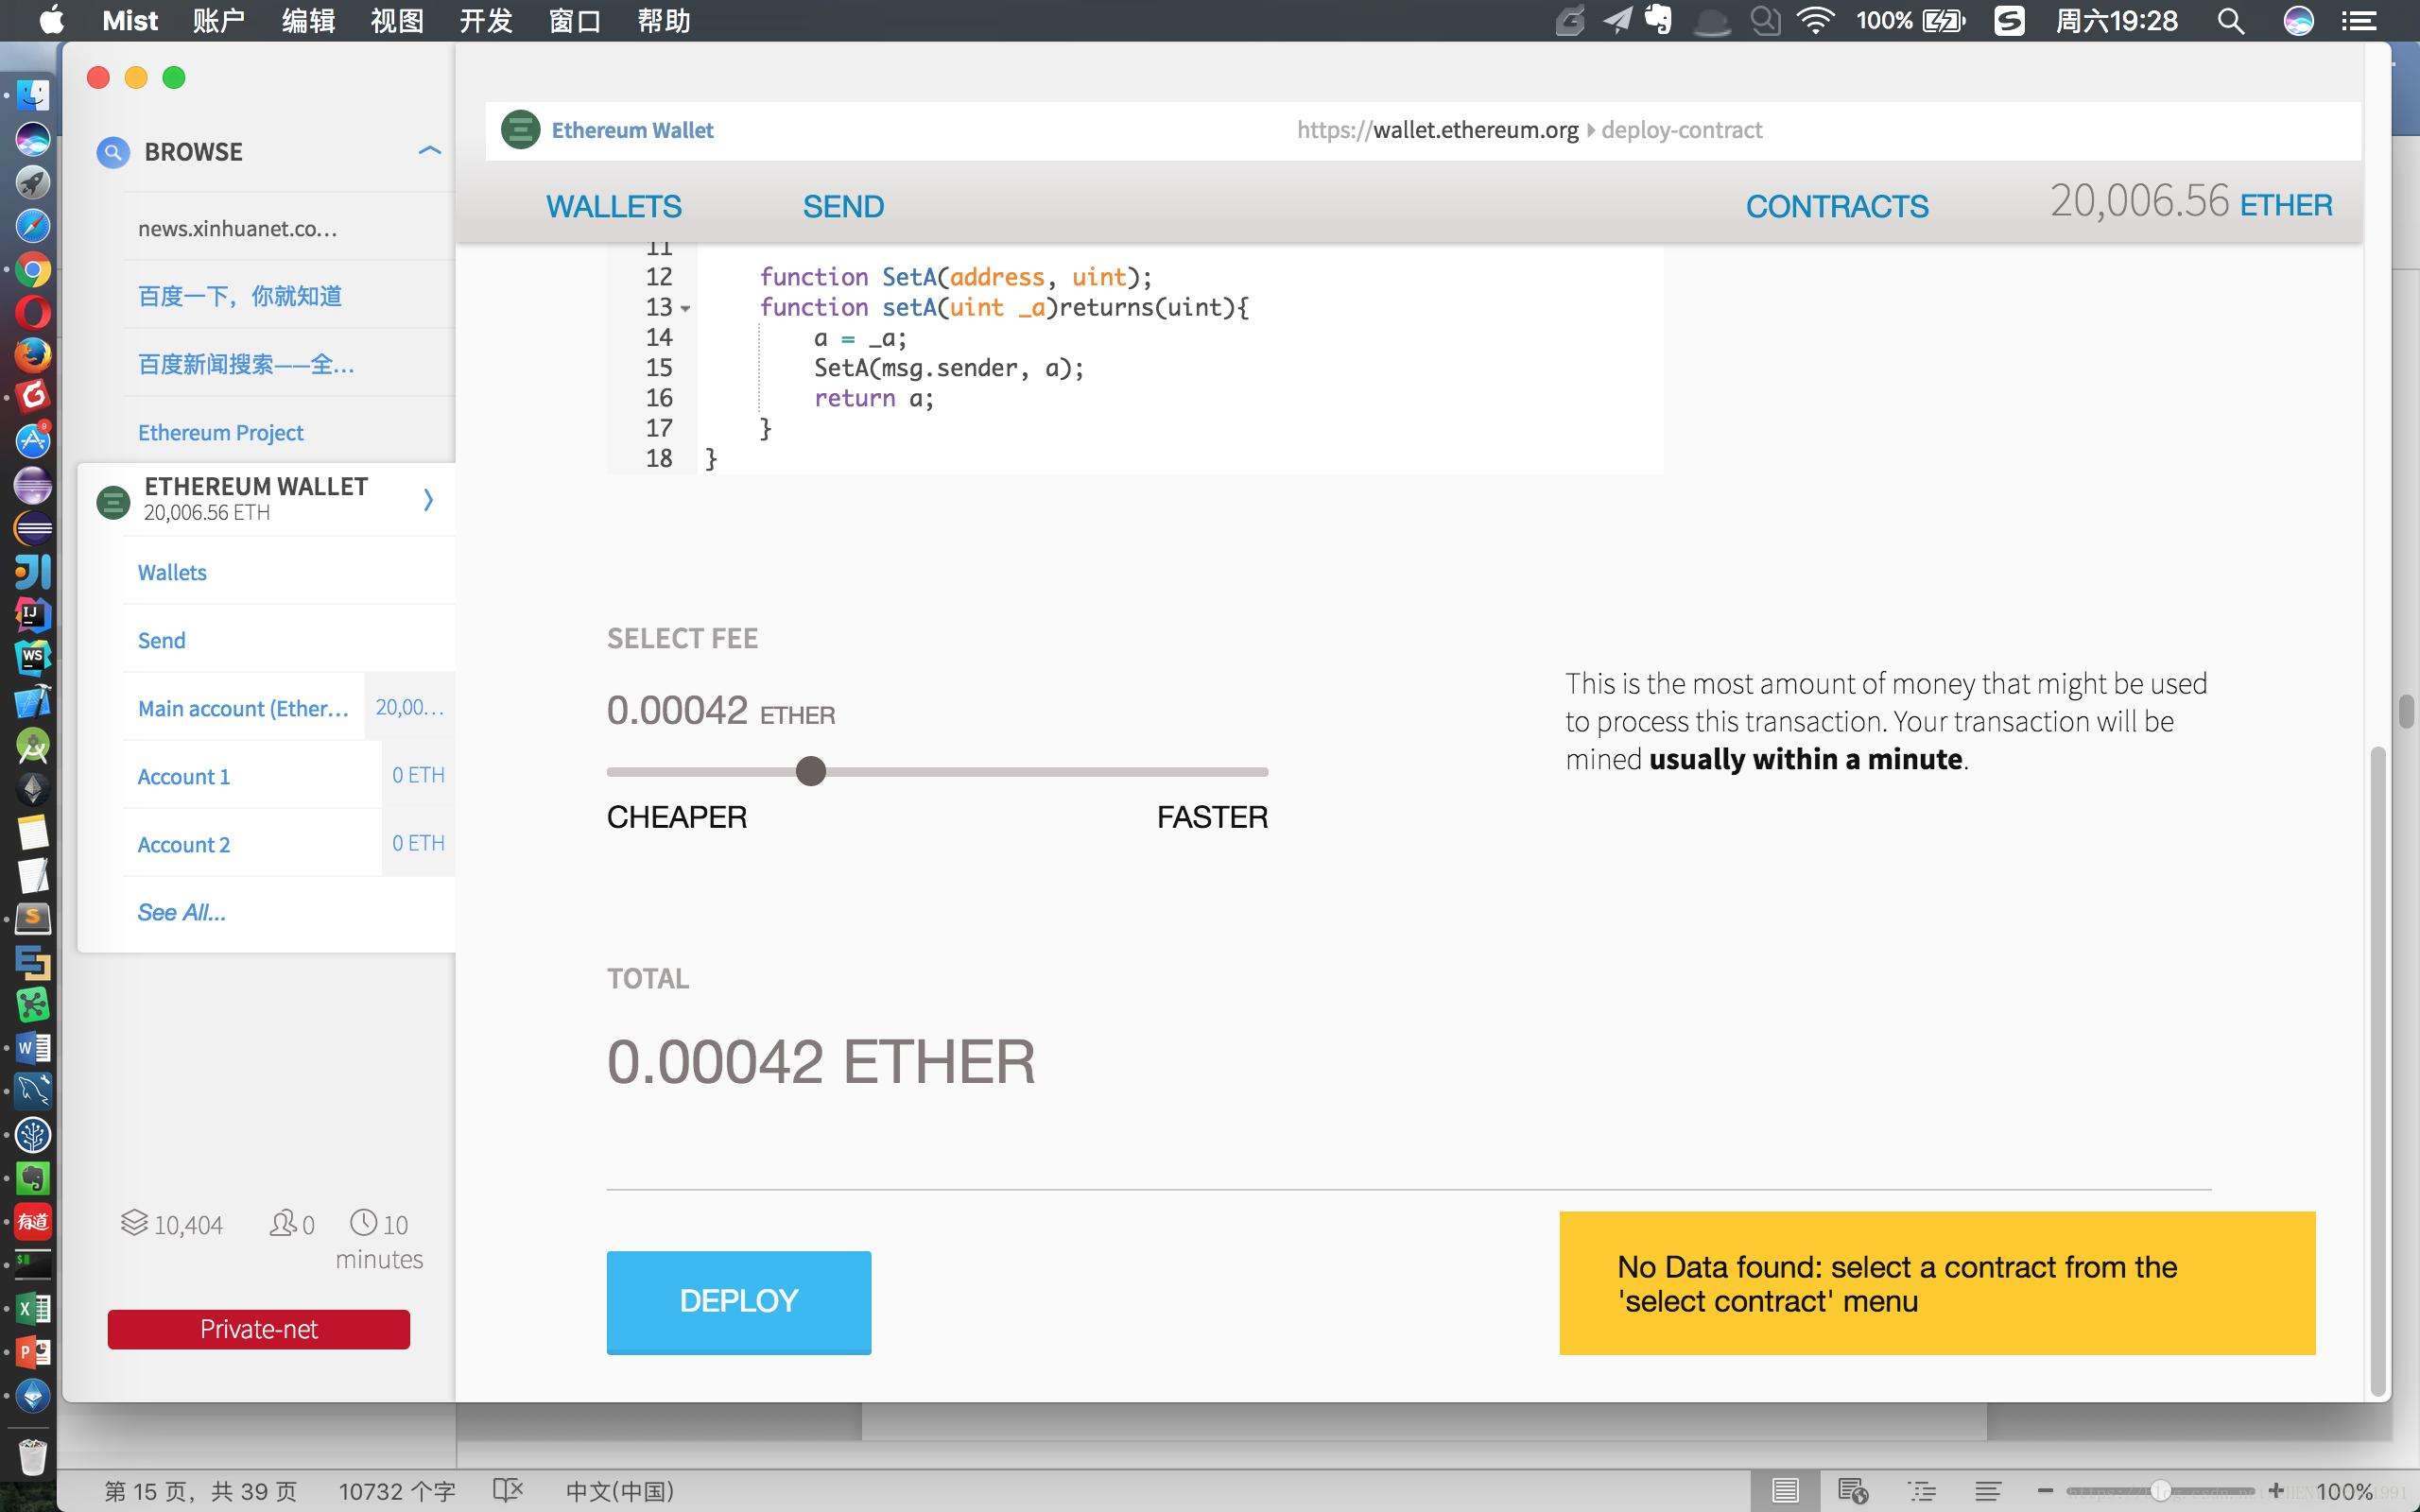The width and height of the screenshot is (2420, 1512).
Task: Open WebStorm icon in dock
Action: [x=33, y=657]
